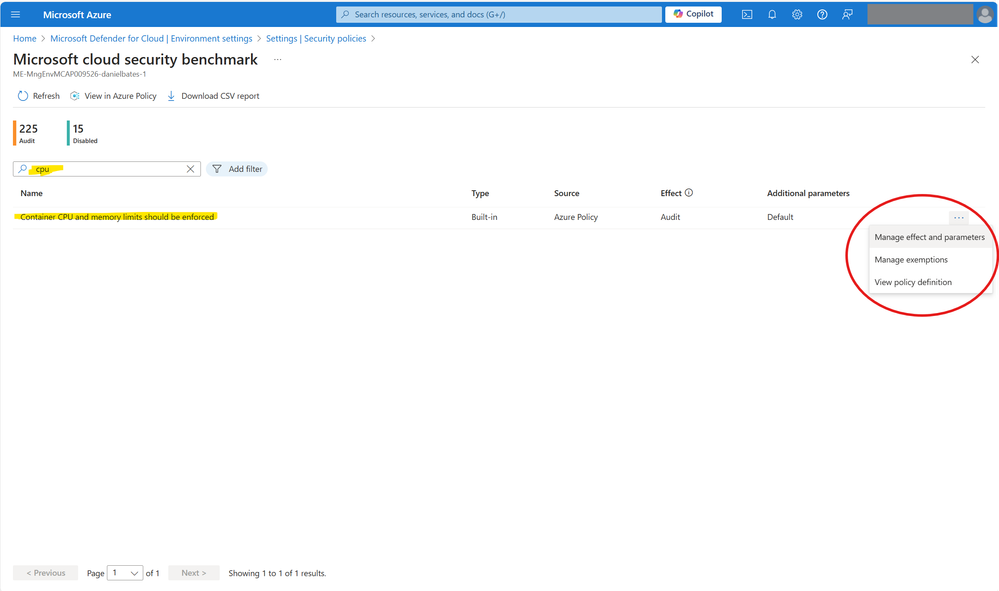Click the Effect column header
The image size is (999, 591).
(x=671, y=193)
